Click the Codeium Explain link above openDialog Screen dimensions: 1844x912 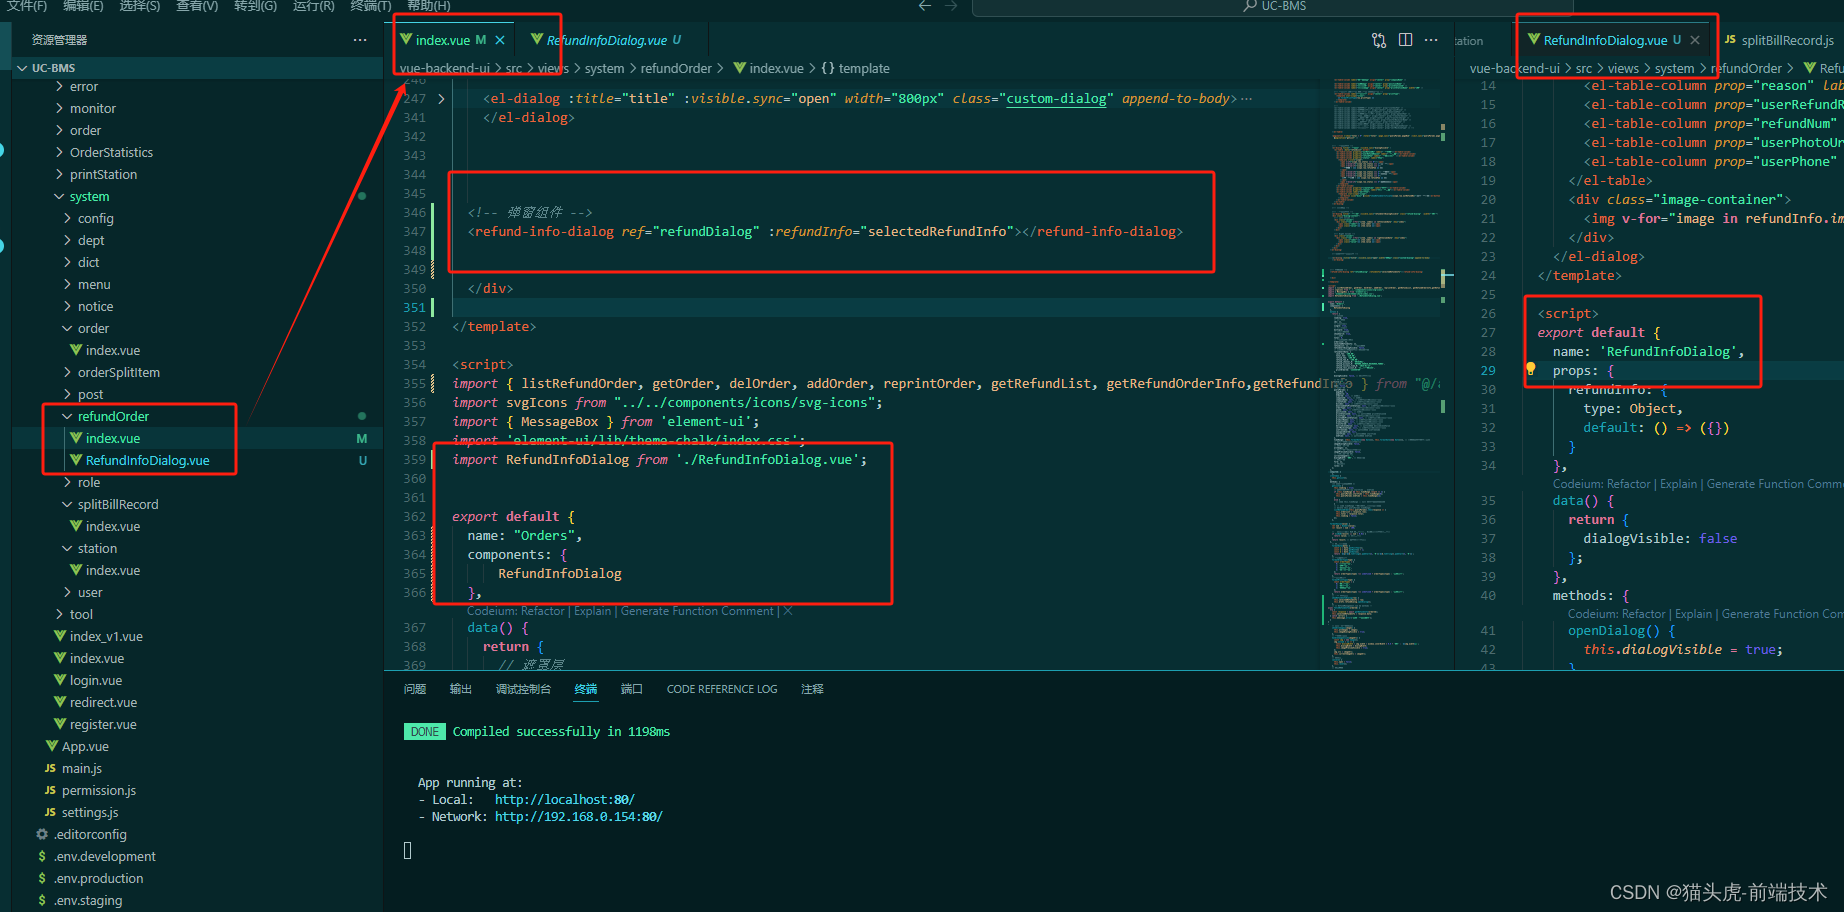pyautogui.click(x=1692, y=613)
